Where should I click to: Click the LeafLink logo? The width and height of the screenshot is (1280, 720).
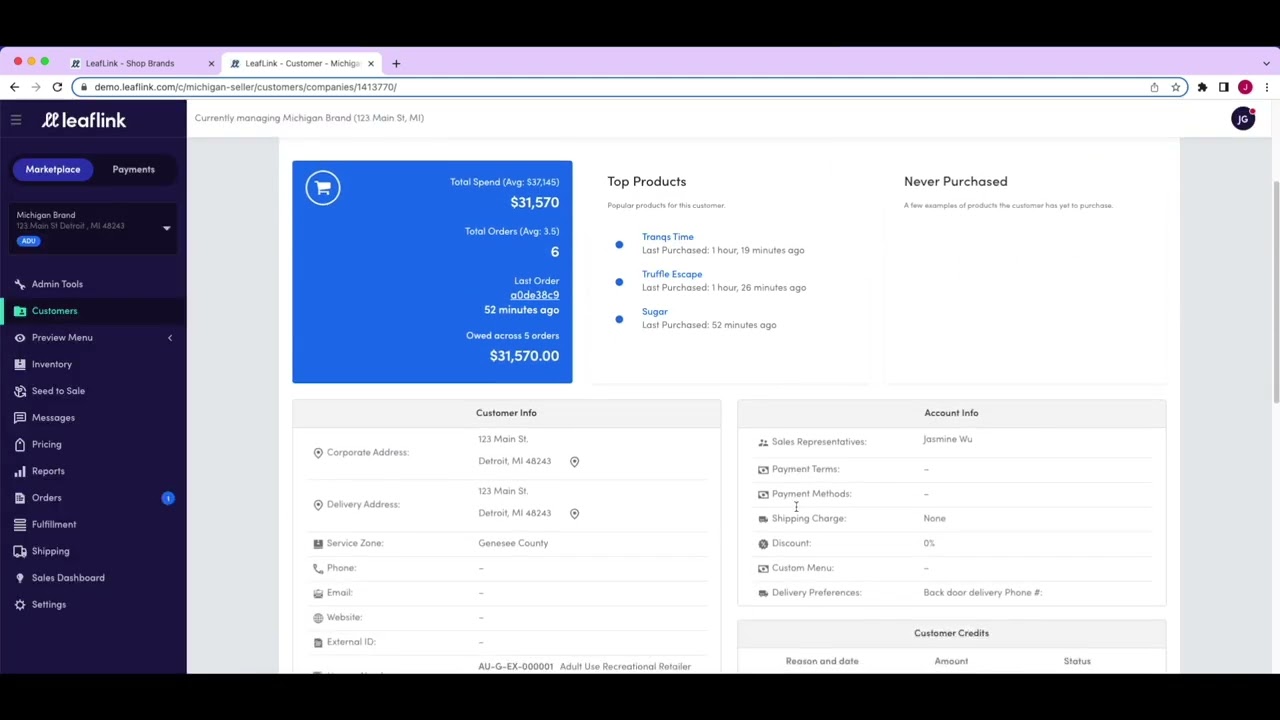coord(84,120)
